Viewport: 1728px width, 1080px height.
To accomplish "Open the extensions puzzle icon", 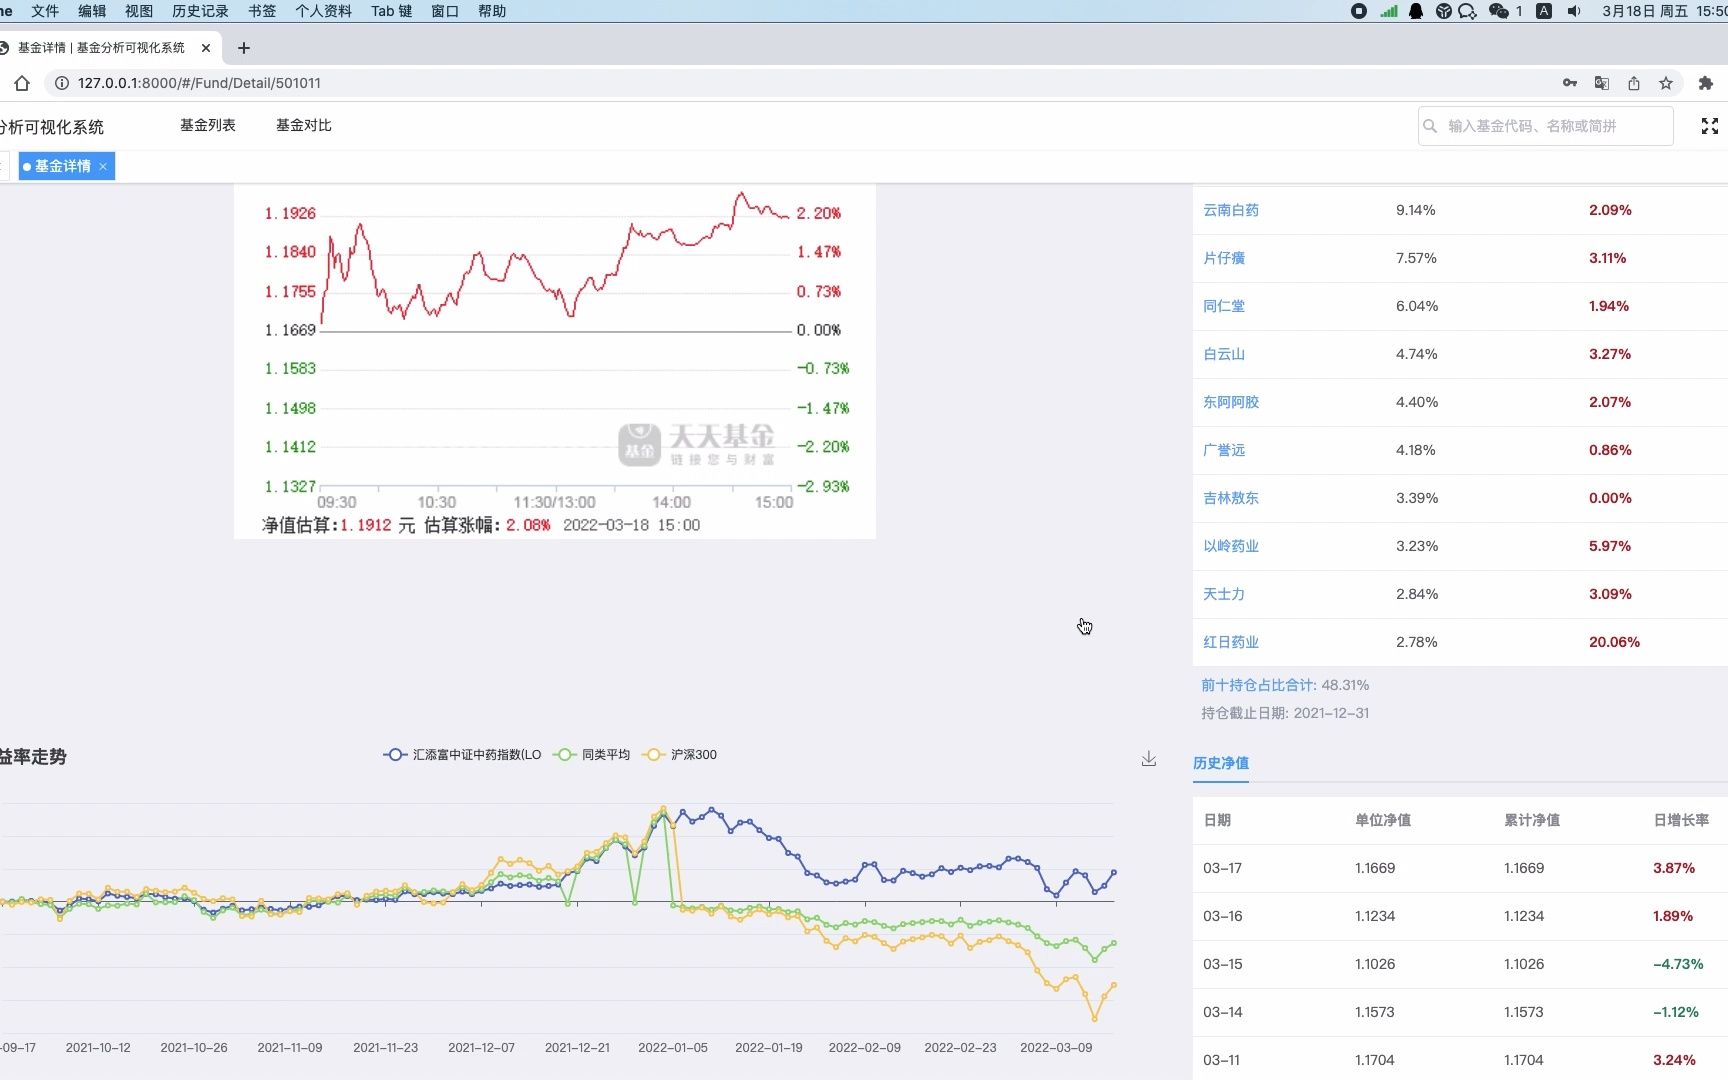I will click(1706, 83).
